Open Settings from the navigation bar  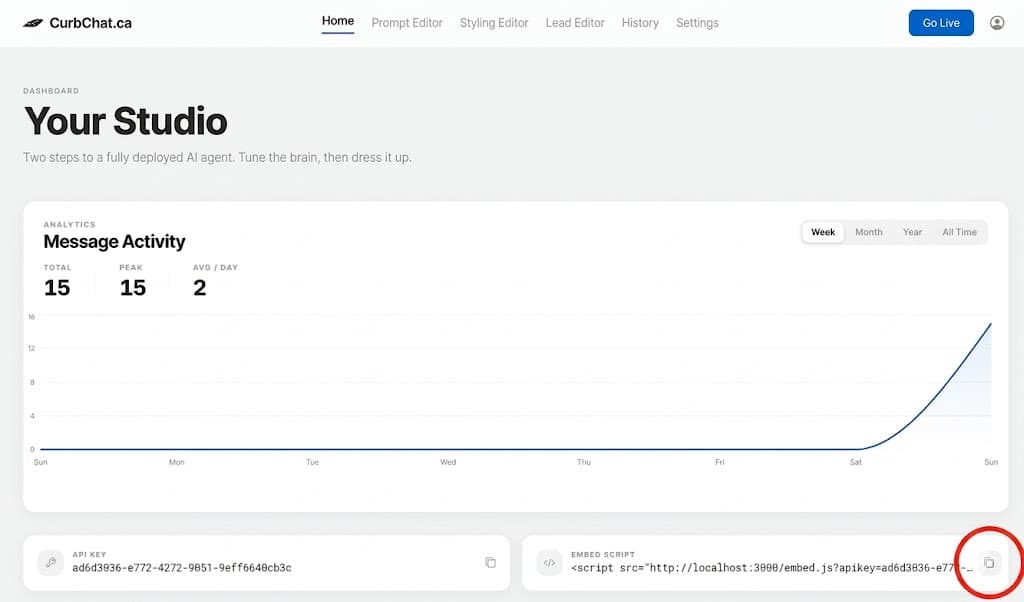pyautogui.click(x=697, y=22)
